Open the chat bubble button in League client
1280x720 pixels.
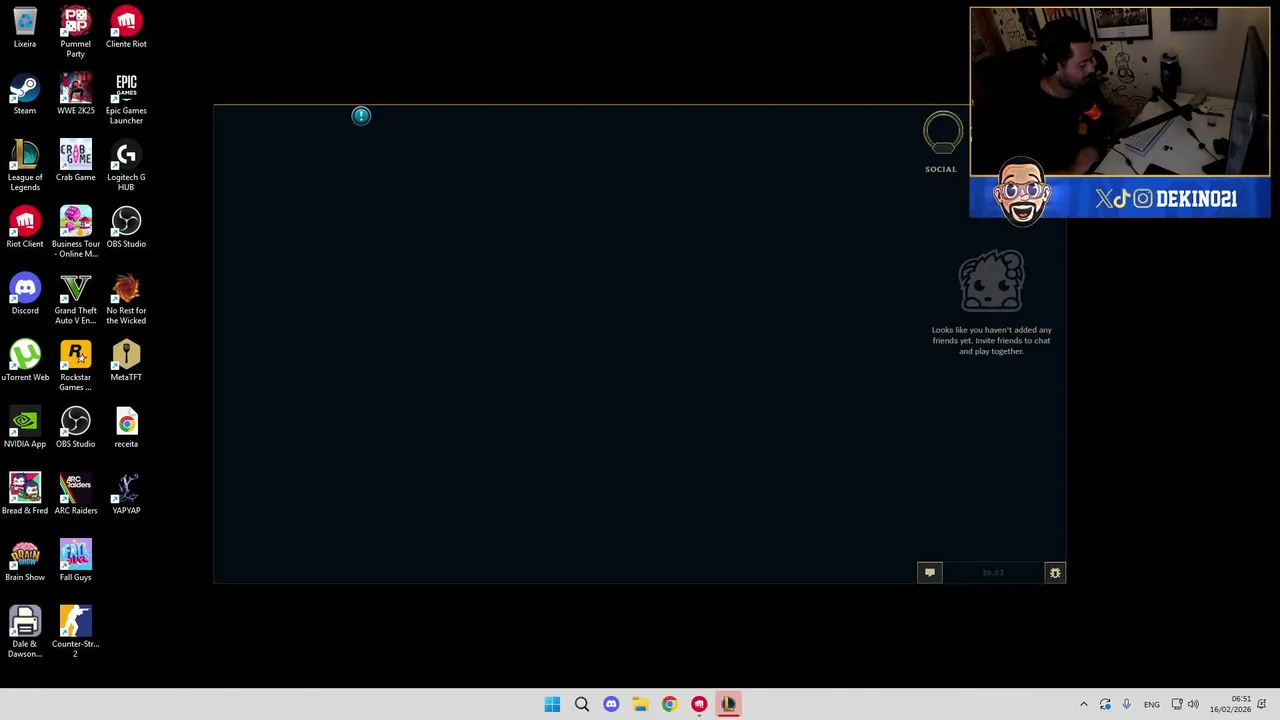click(930, 572)
